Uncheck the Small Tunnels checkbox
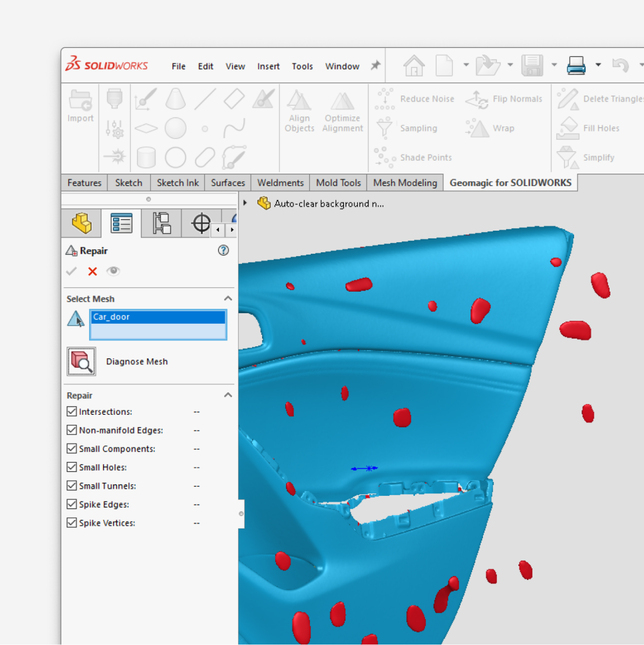This screenshot has height=645, width=644. tap(72, 485)
